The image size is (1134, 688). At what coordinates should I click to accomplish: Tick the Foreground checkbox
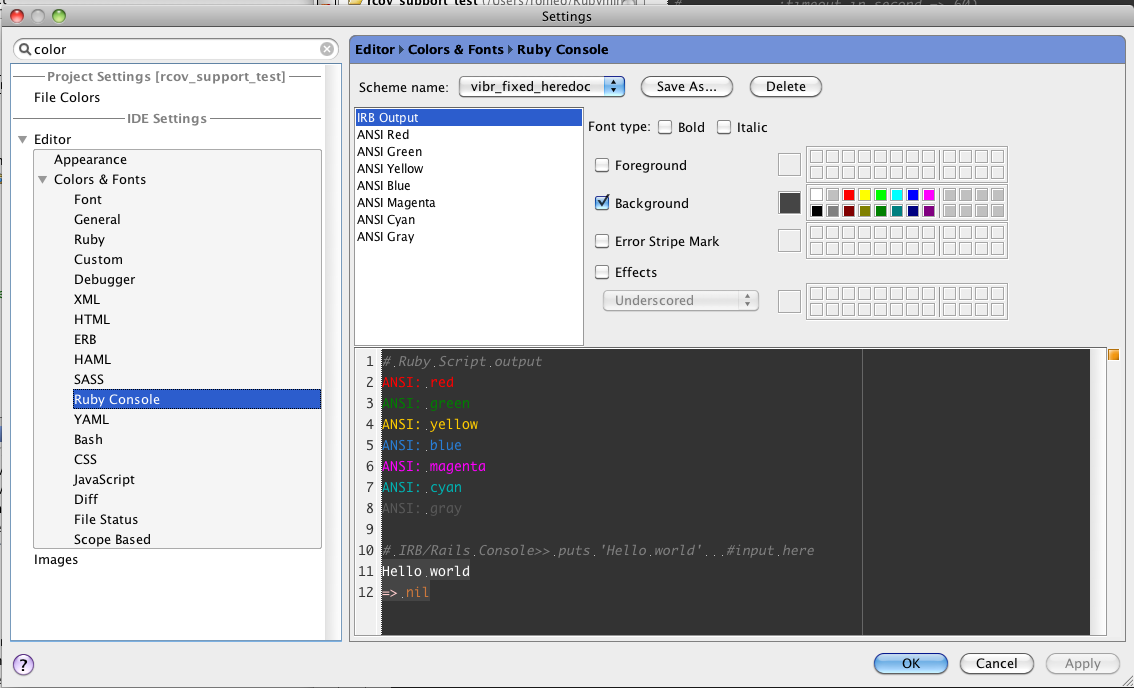(602, 166)
